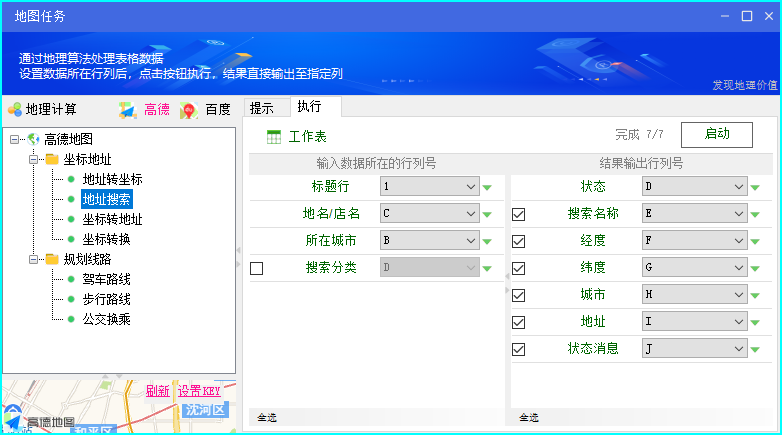This screenshot has width=782, height=435.
Task: Open the 标题行 row dropdown
Action: point(429,186)
